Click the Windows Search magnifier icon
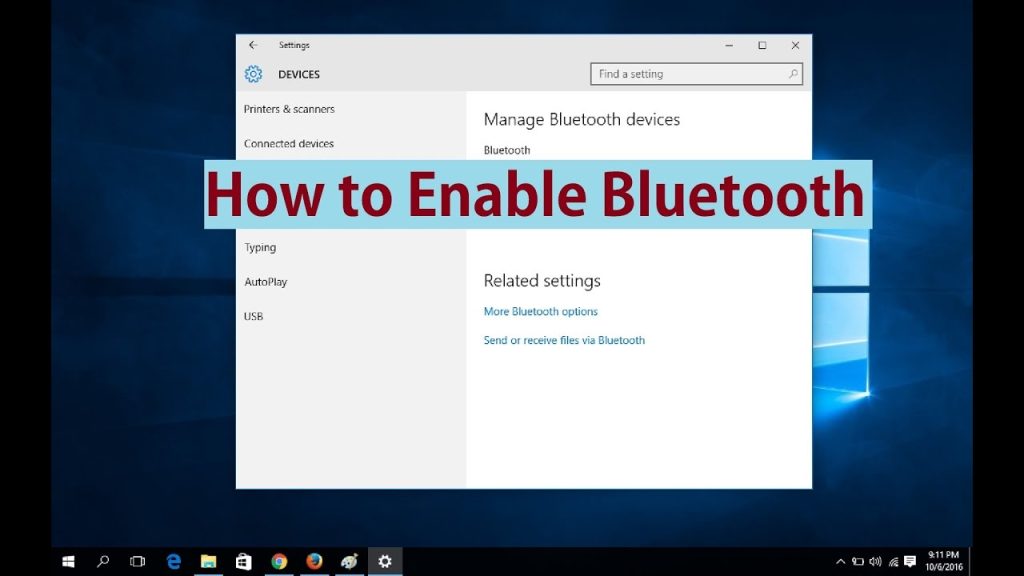Screen dimensions: 1024x576 click(x=102, y=561)
